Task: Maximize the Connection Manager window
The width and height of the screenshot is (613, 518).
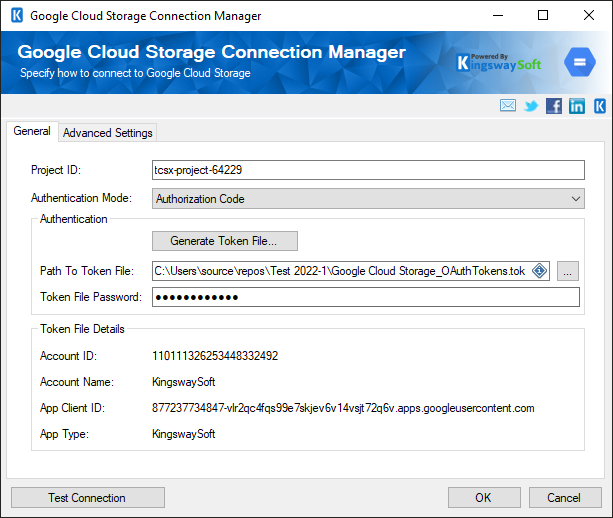Action: [x=543, y=16]
